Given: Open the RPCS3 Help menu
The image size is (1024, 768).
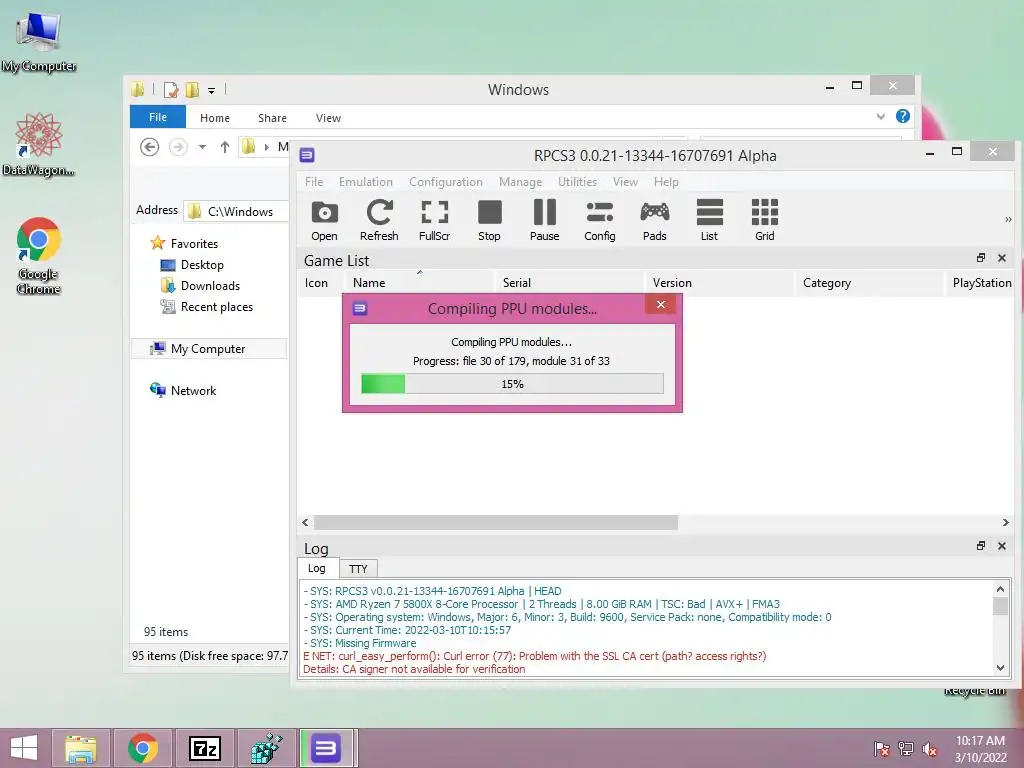Looking at the screenshot, I should (x=666, y=182).
